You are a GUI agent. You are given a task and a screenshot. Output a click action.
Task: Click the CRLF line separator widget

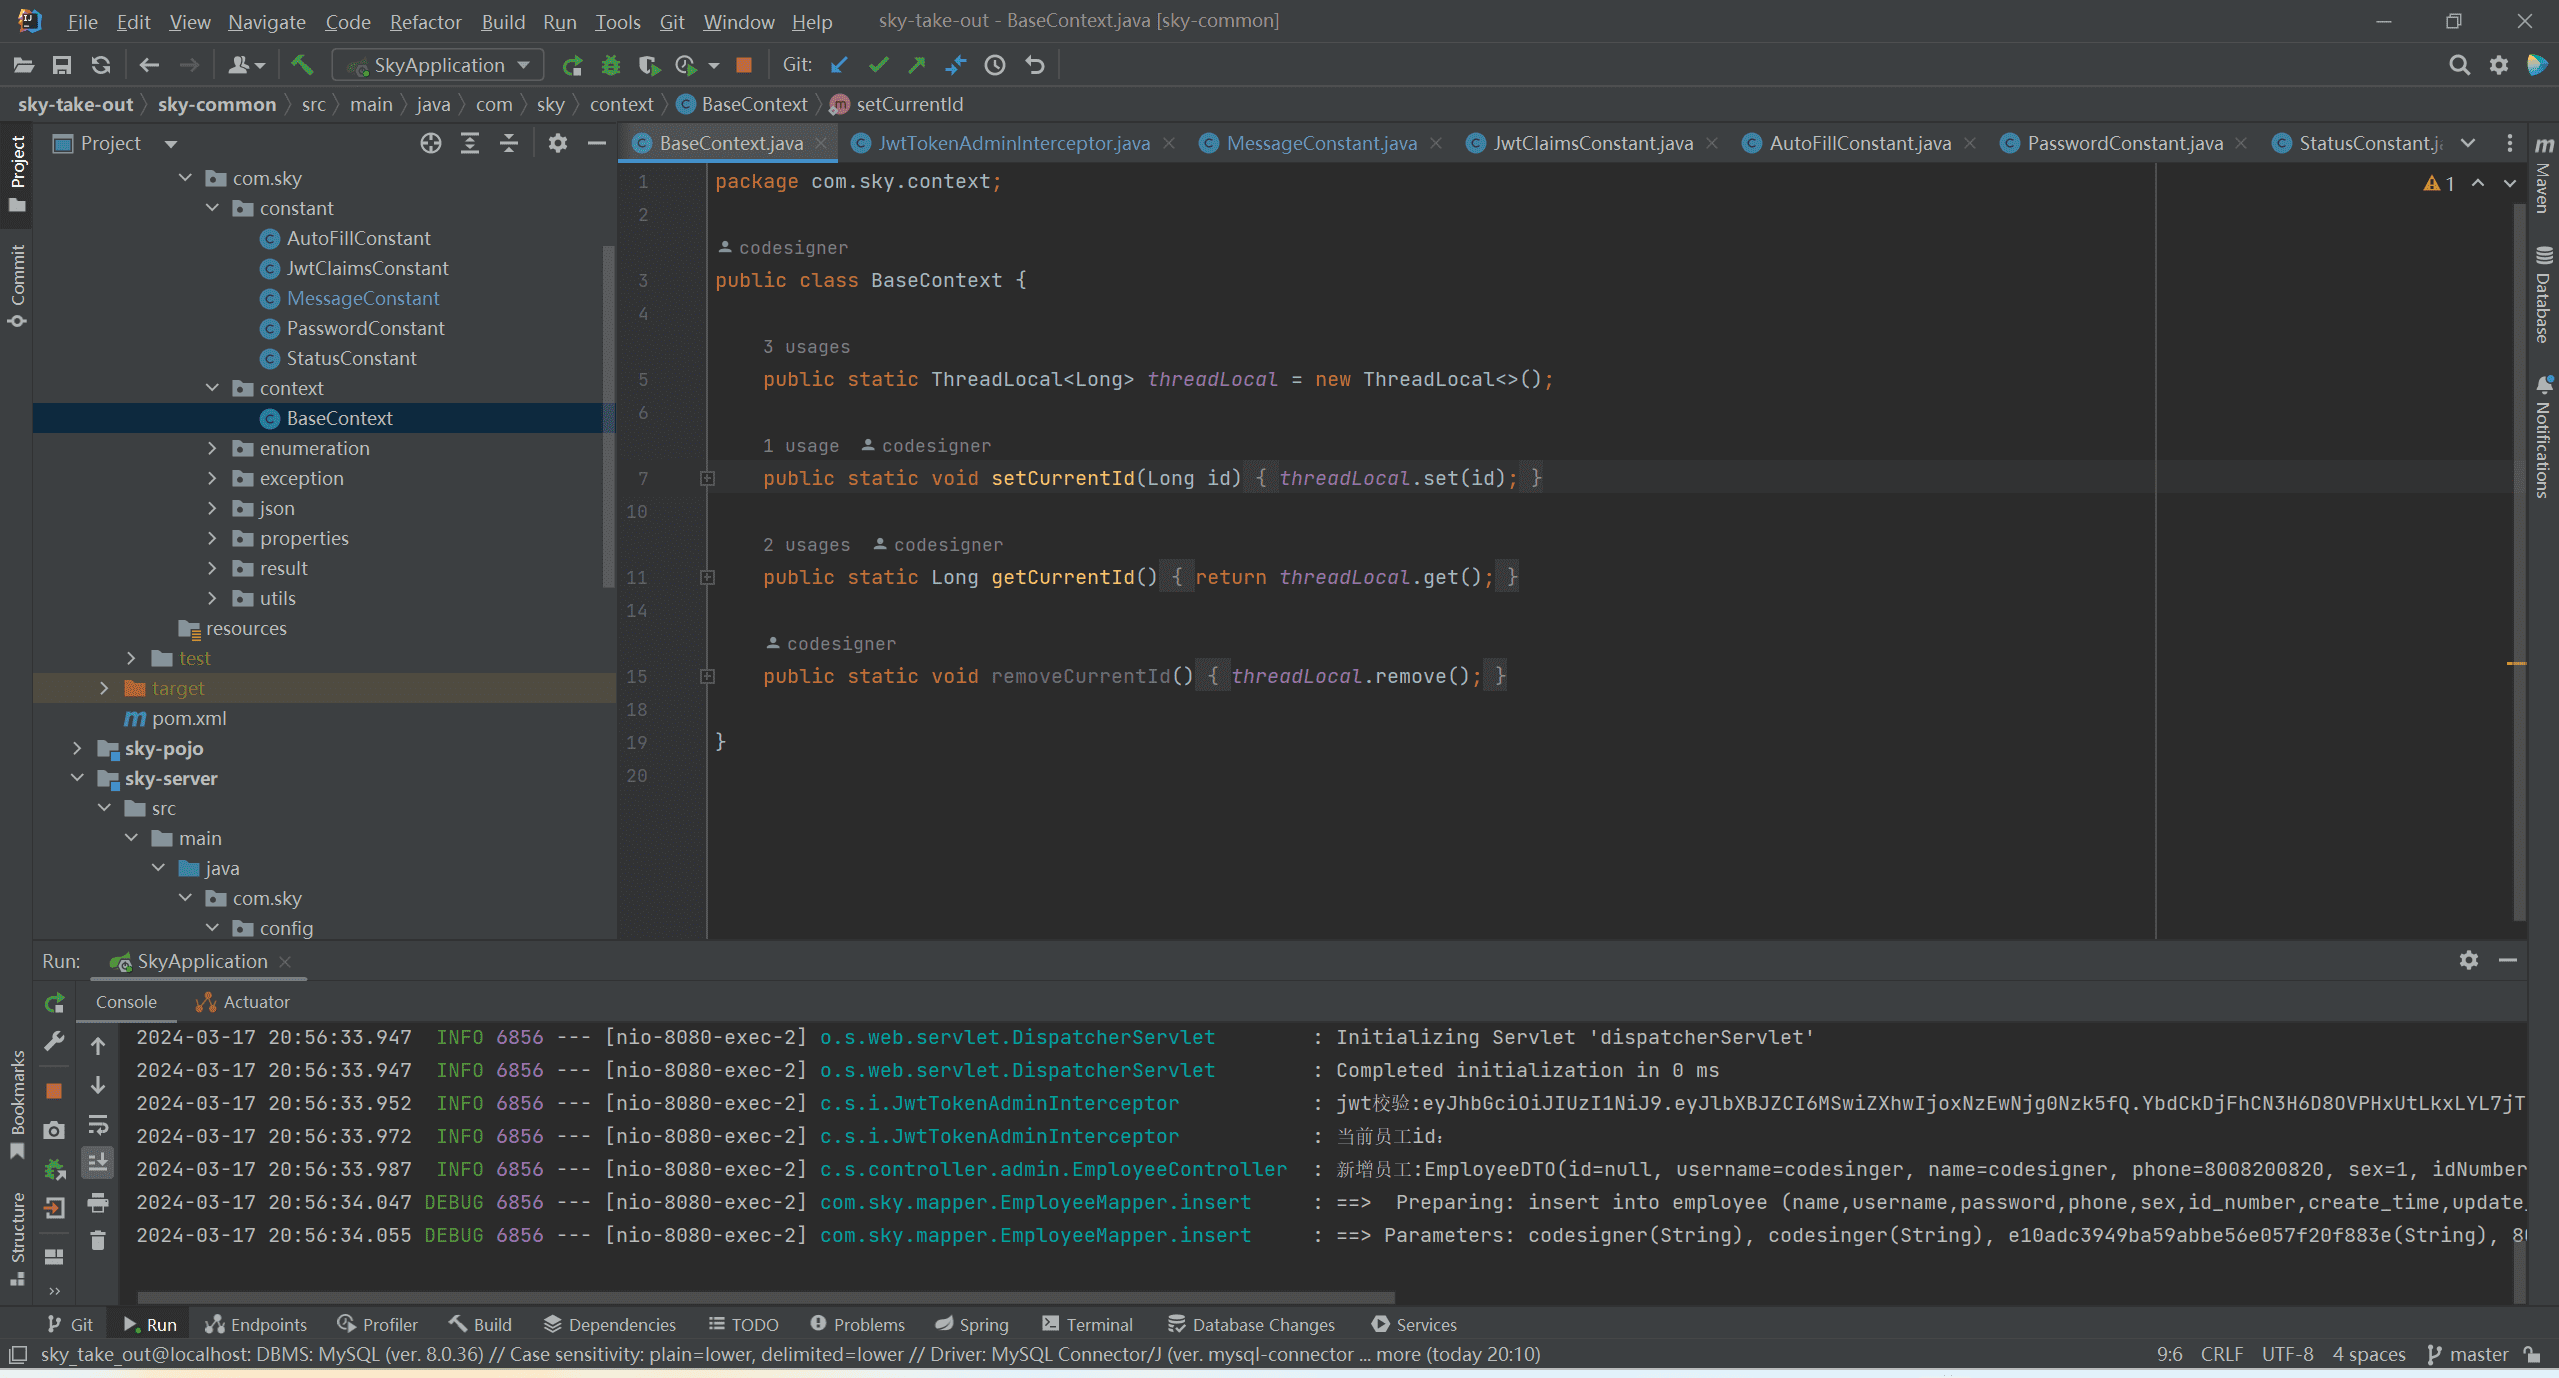[x=2221, y=1354]
